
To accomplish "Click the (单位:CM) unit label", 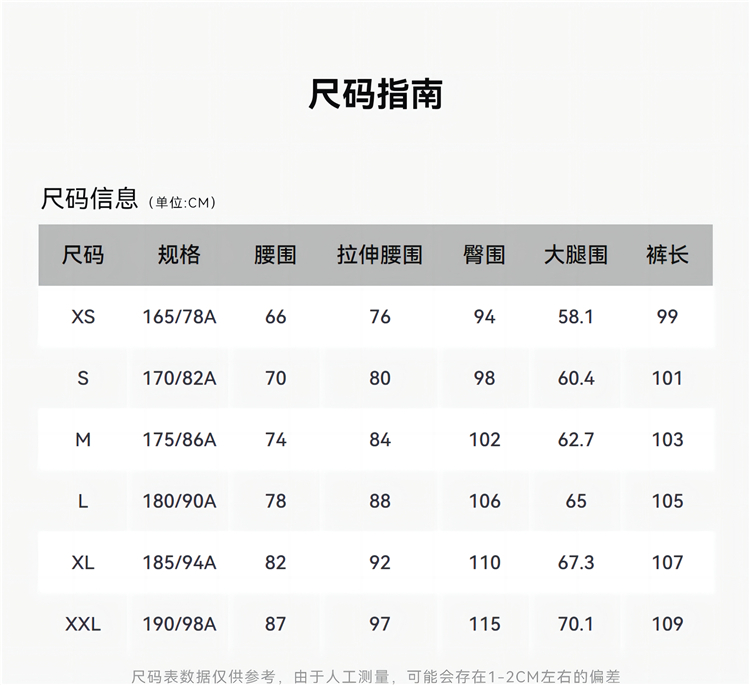I will coord(182,202).
